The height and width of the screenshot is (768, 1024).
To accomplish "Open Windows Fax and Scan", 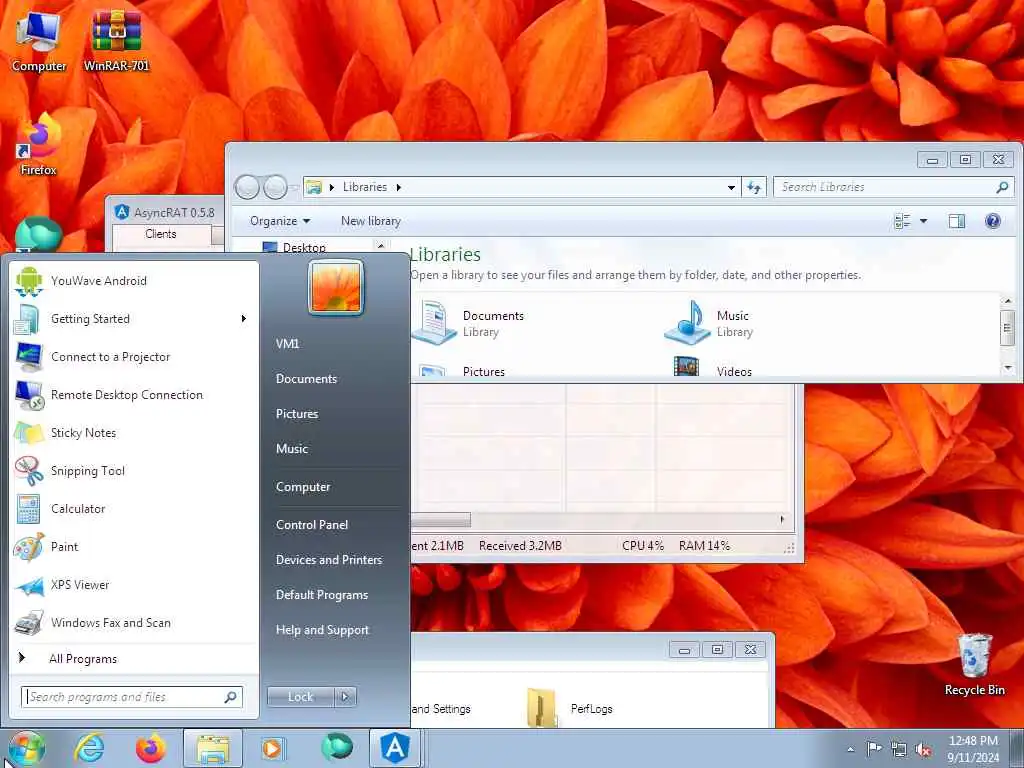I will click(x=135, y=622).
